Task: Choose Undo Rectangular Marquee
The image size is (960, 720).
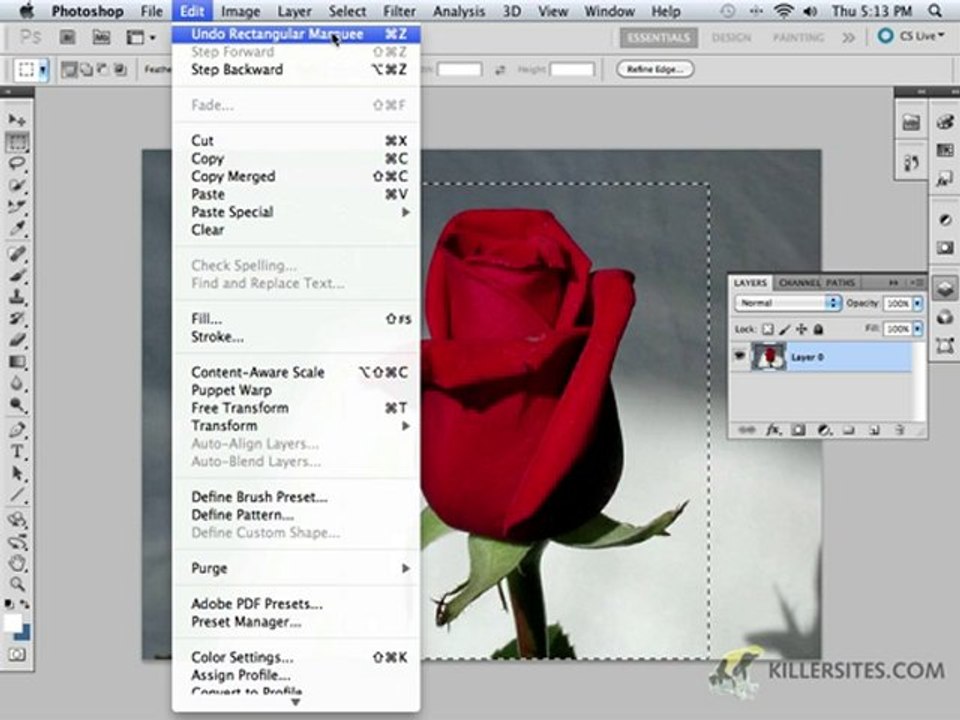Action: (x=296, y=34)
